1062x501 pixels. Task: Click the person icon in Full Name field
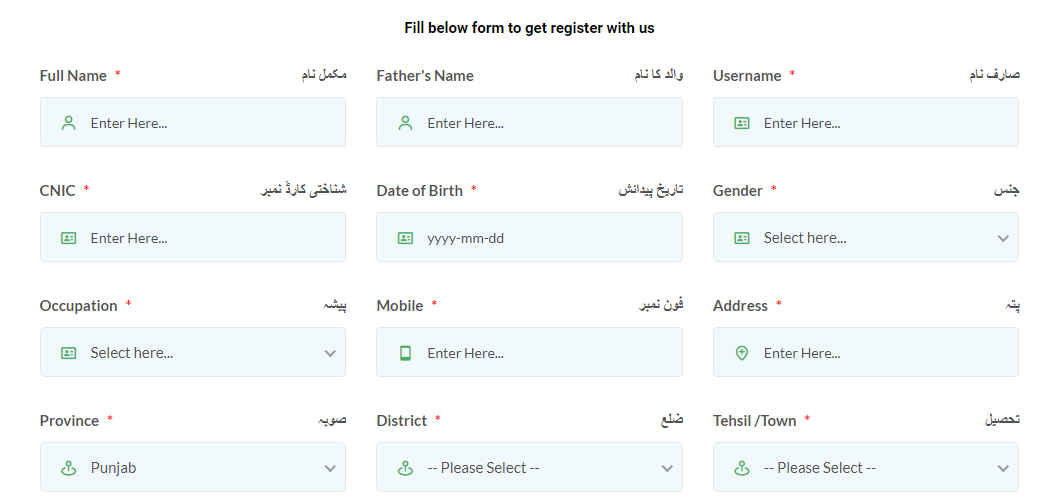click(x=68, y=123)
